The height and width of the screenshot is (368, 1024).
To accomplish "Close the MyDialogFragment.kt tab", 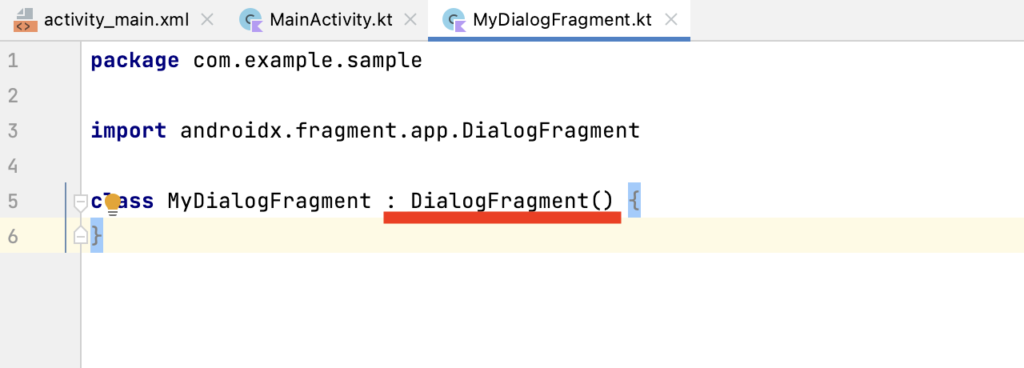I will (x=671, y=20).
